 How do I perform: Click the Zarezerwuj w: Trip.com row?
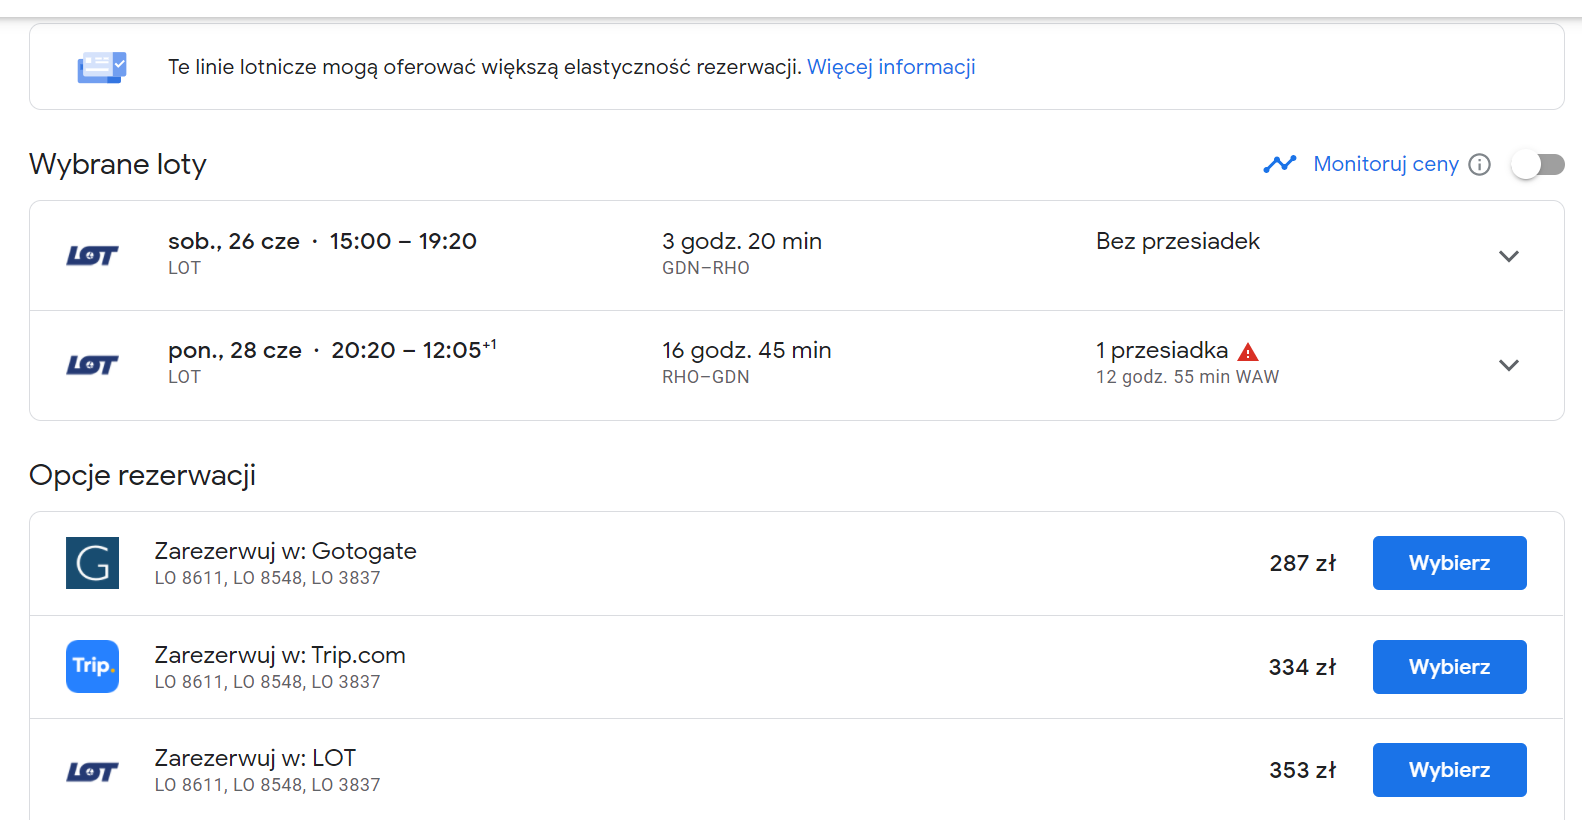797,667
